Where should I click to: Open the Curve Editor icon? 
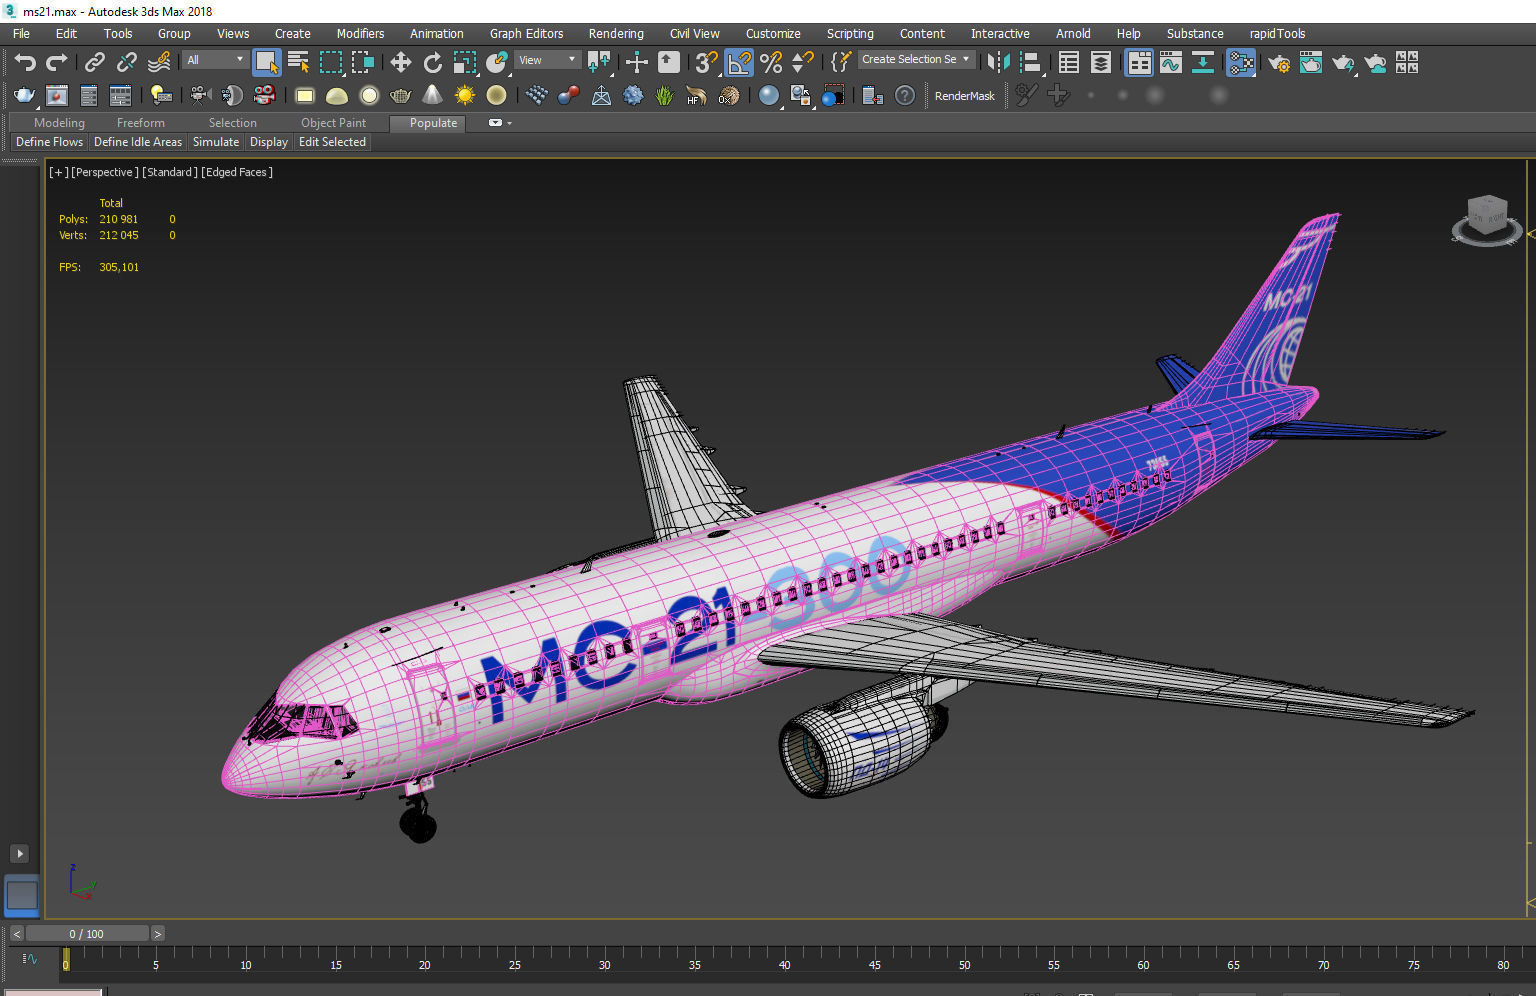(x=1171, y=62)
